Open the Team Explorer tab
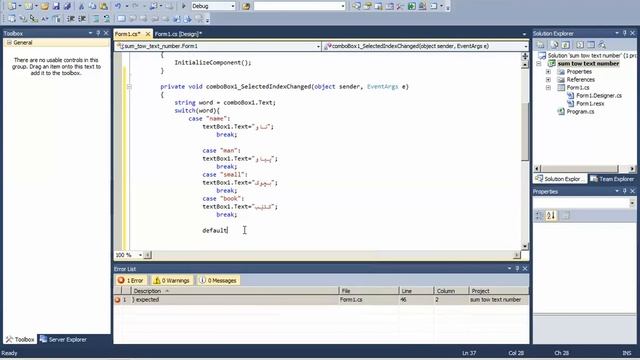The width and height of the screenshot is (640, 360). coord(612,179)
